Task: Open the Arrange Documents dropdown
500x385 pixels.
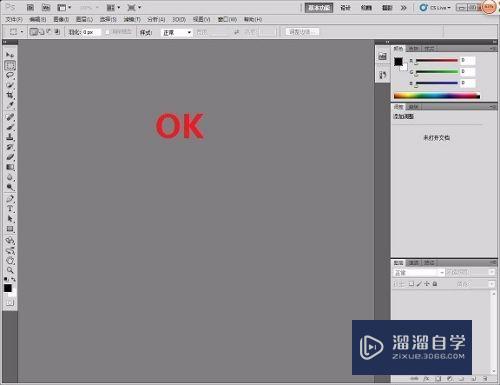Action: coord(113,7)
